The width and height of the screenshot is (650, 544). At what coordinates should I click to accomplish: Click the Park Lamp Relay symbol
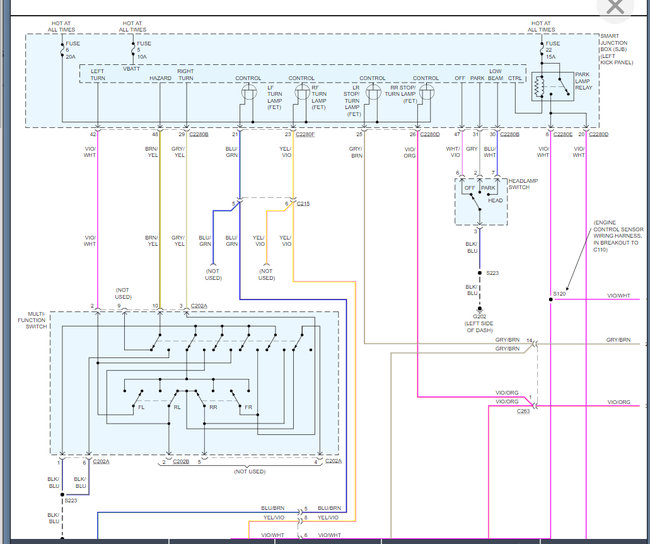click(x=553, y=87)
